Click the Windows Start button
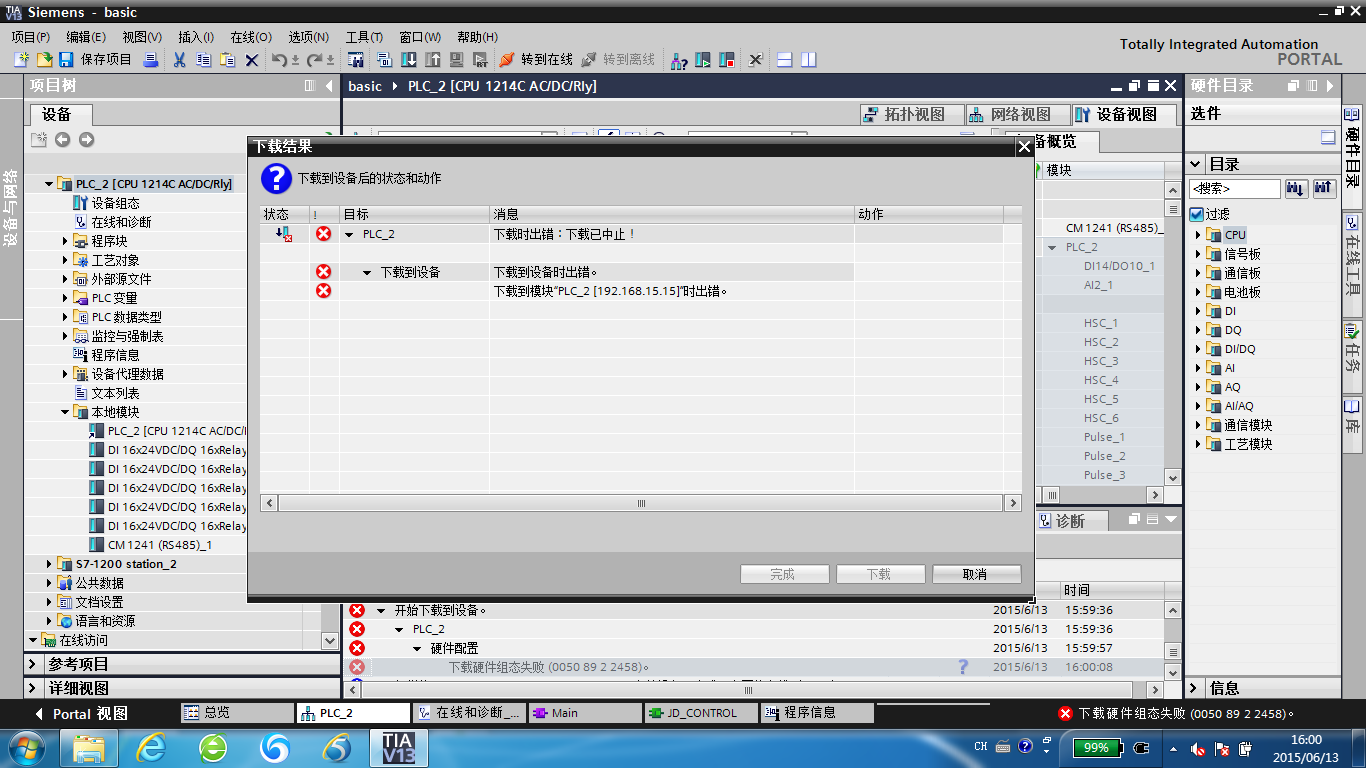The height and width of the screenshot is (768, 1366). click(25, 747)
